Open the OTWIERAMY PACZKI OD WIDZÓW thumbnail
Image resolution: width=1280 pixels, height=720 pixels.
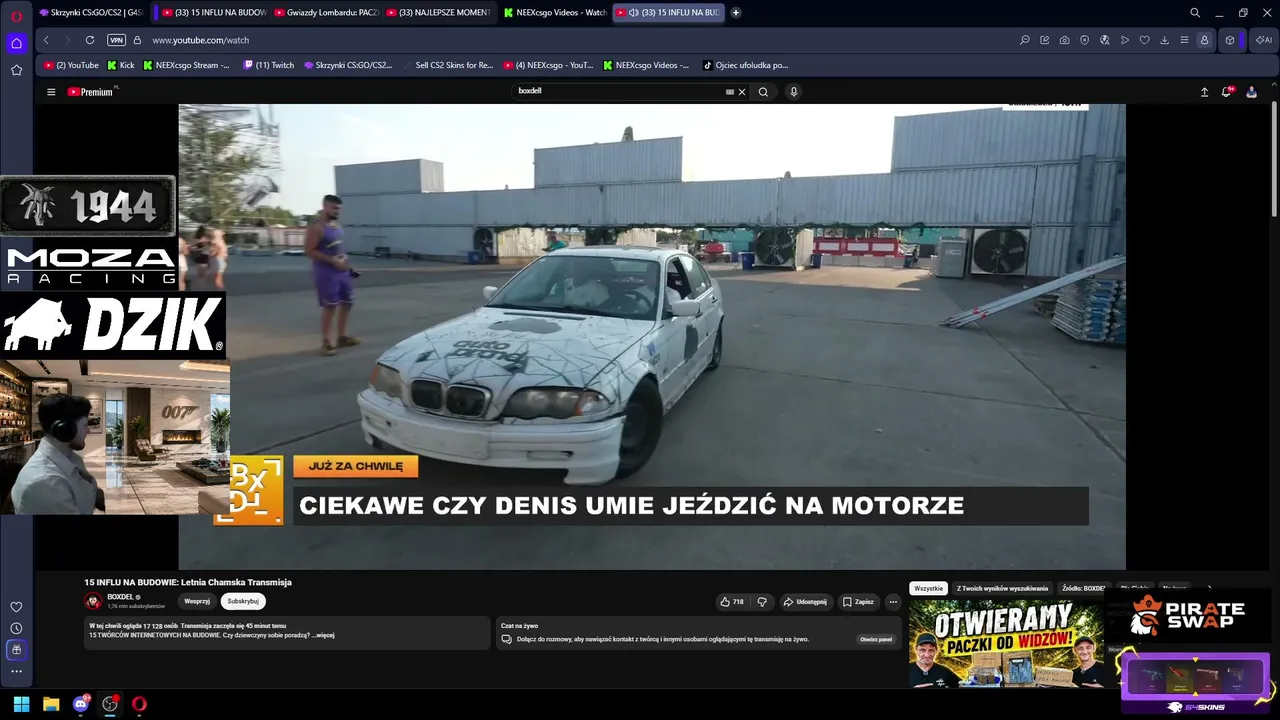1006,643
